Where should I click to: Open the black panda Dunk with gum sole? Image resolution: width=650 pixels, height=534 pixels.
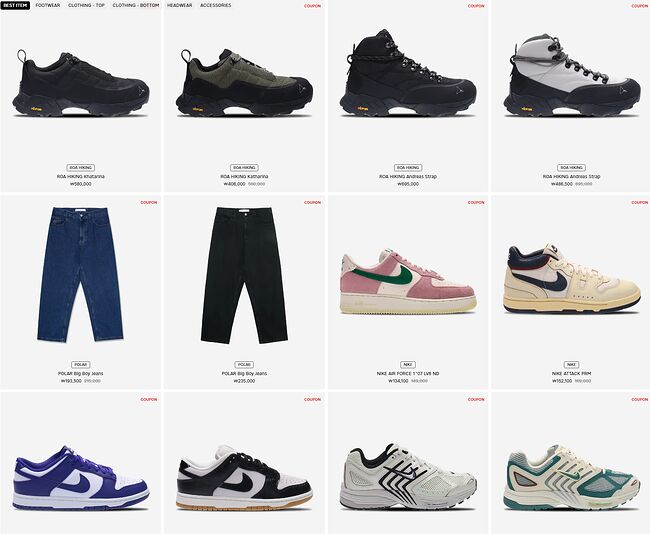tap(244, 478)
